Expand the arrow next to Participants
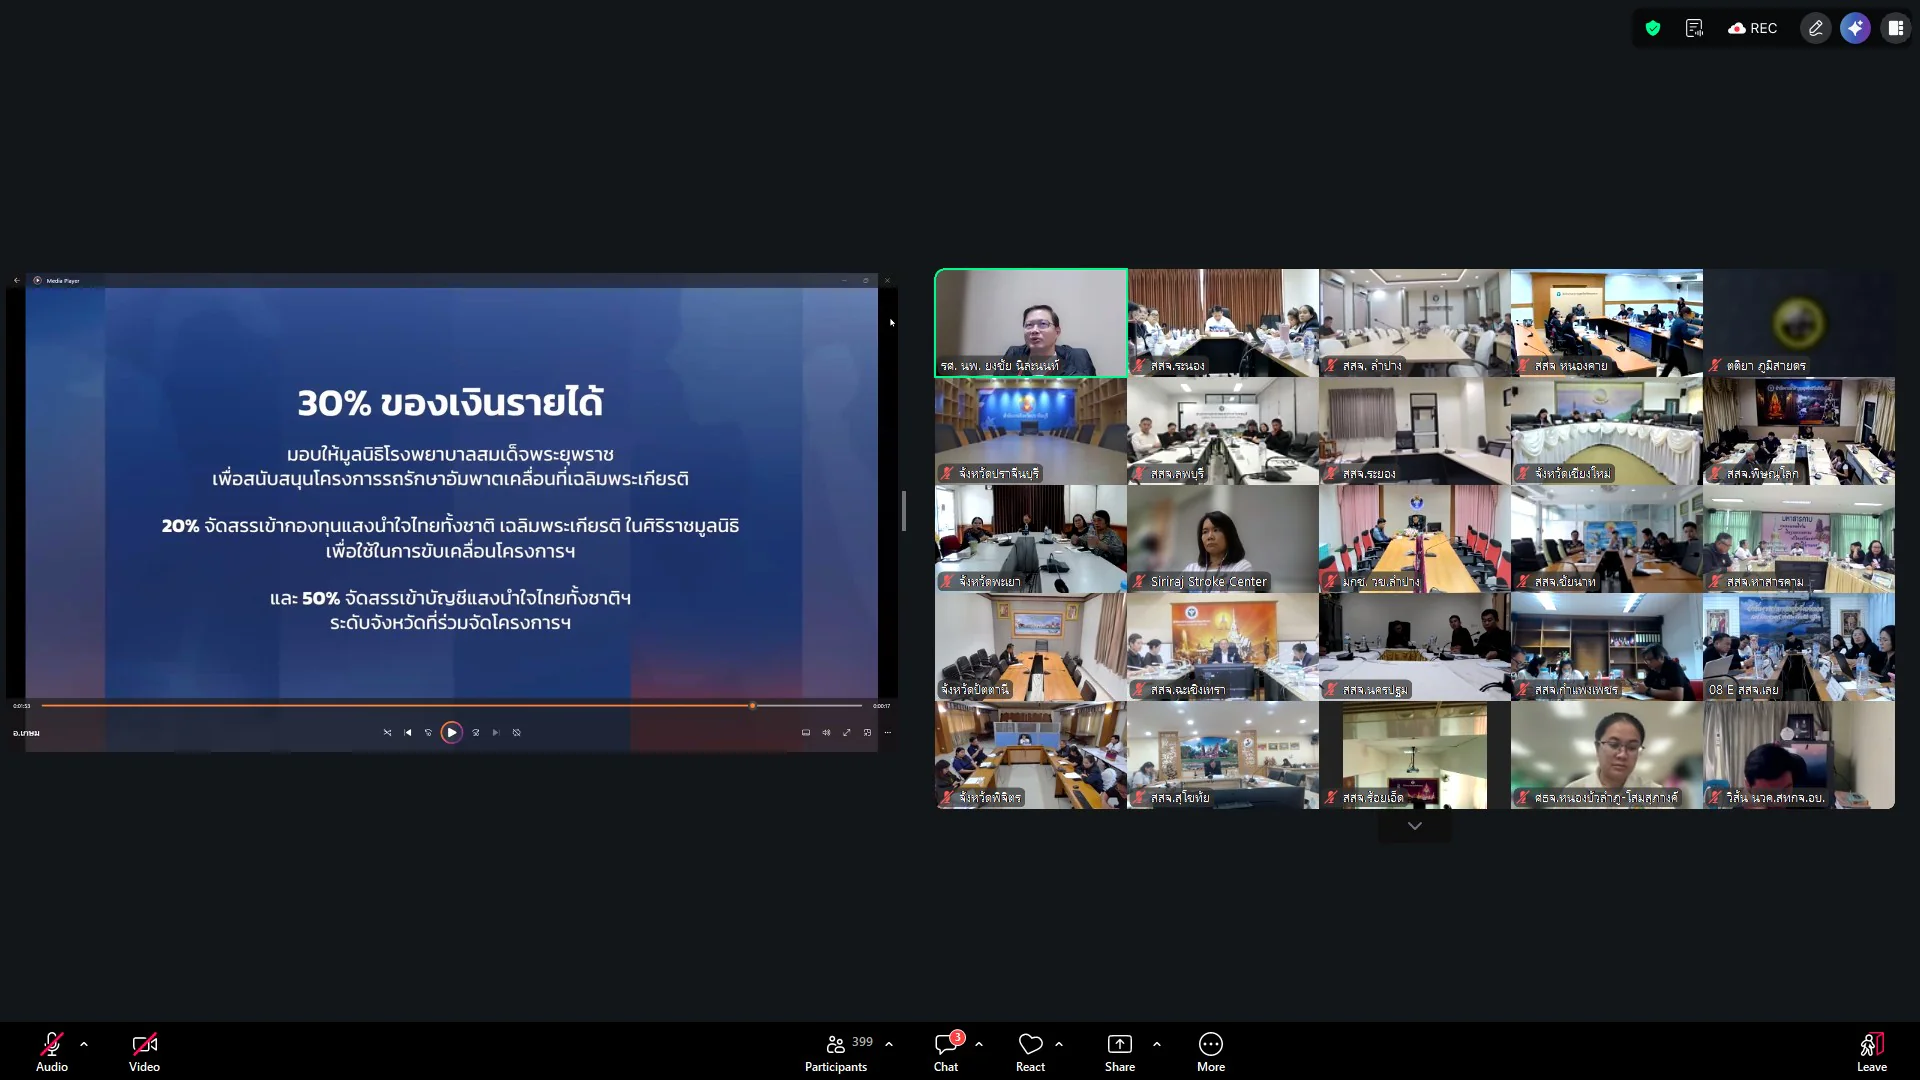The height and width of the screenshot is (1080, 1920). pyautogui.click(x=889, y=1044)
